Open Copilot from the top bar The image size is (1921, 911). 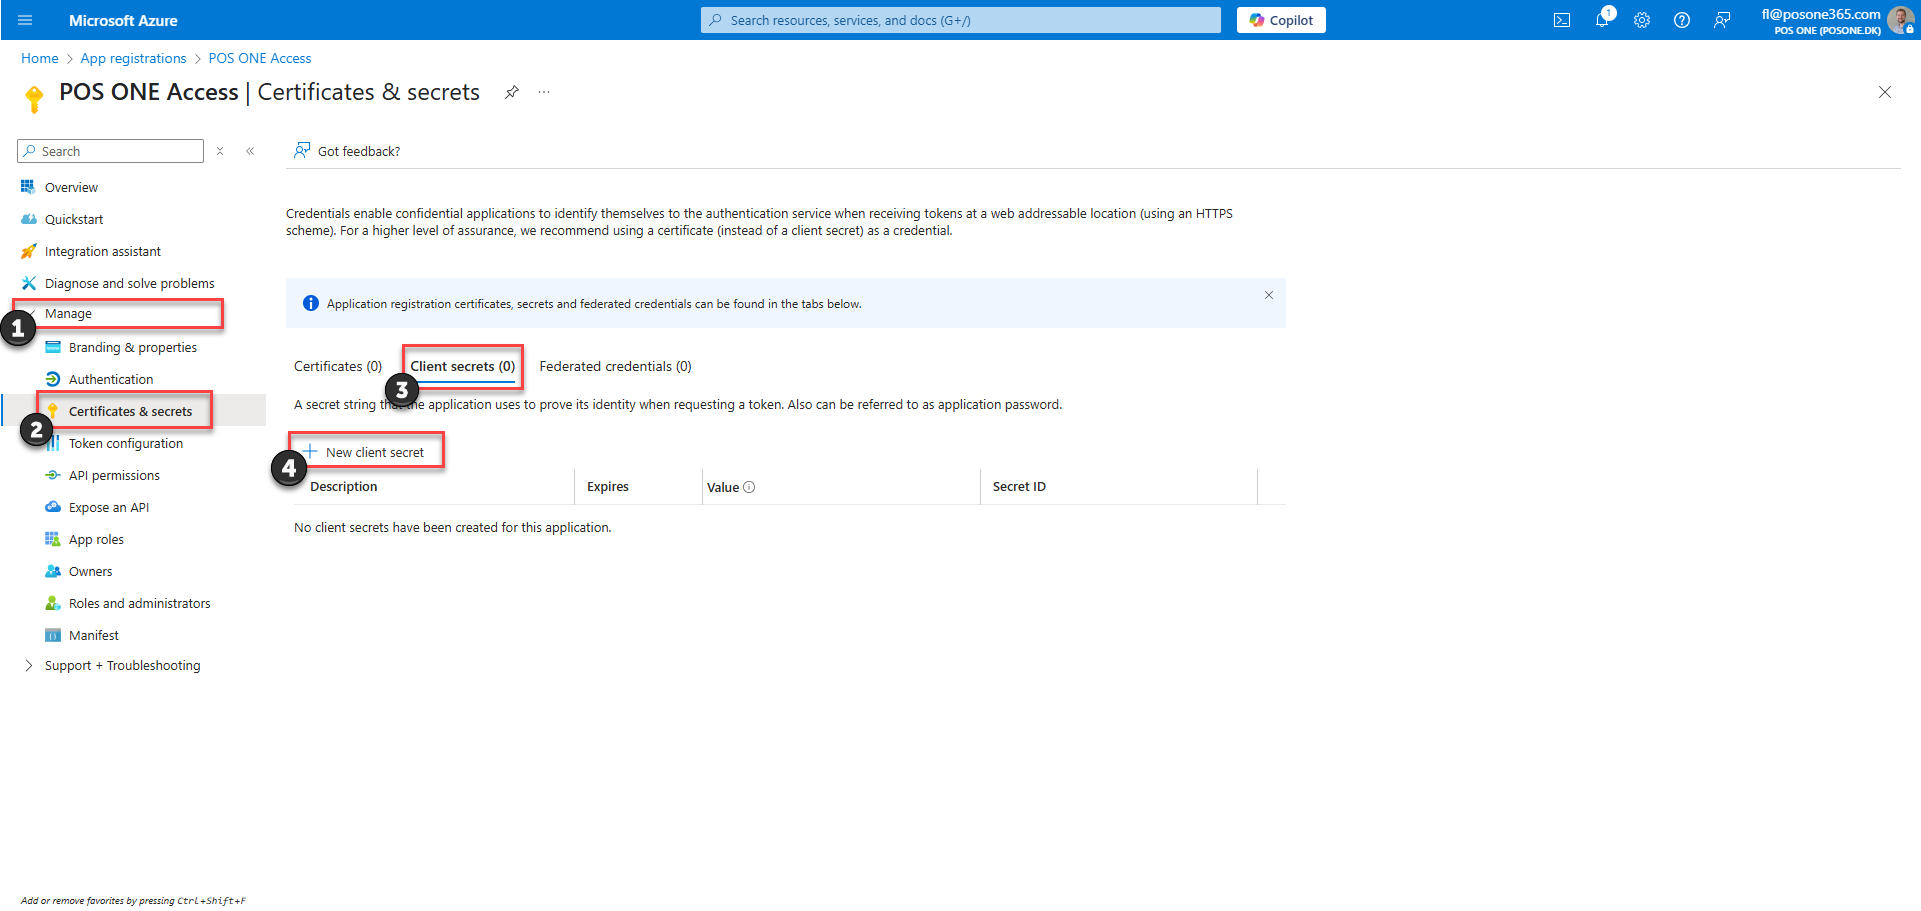pos(1281,20)
